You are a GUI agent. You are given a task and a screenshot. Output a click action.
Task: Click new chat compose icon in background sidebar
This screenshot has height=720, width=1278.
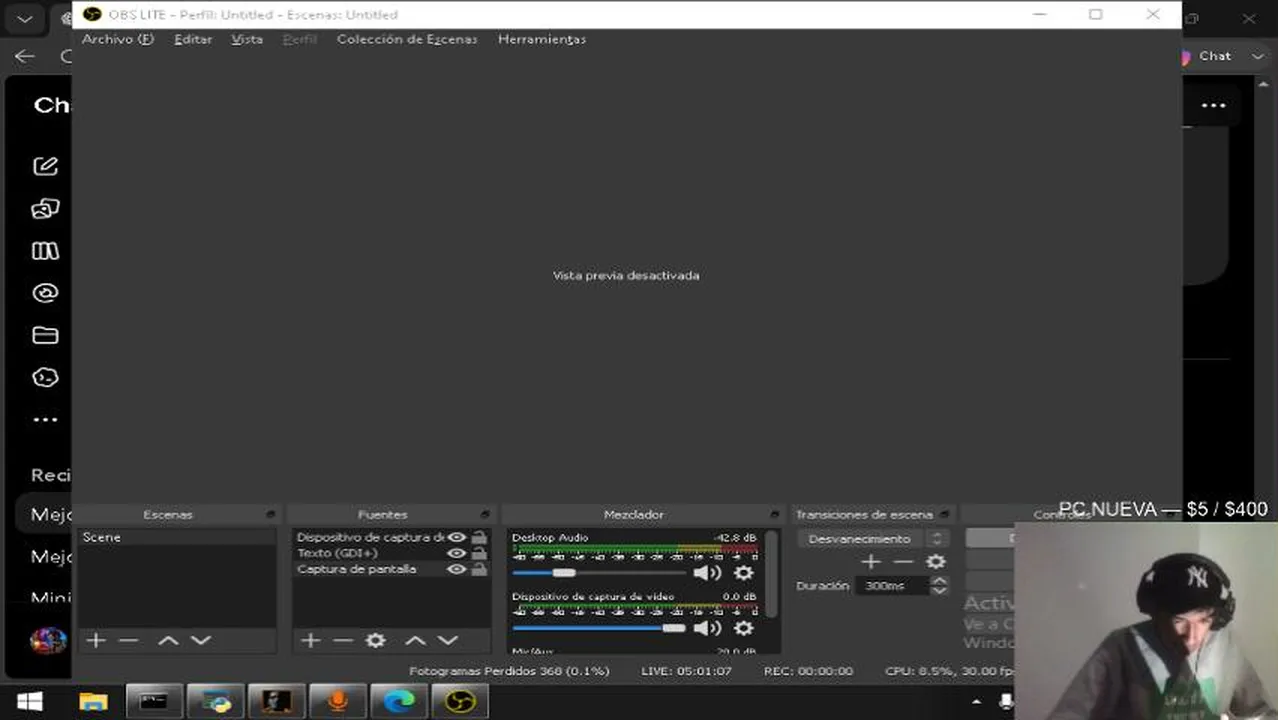coord(45,166)
